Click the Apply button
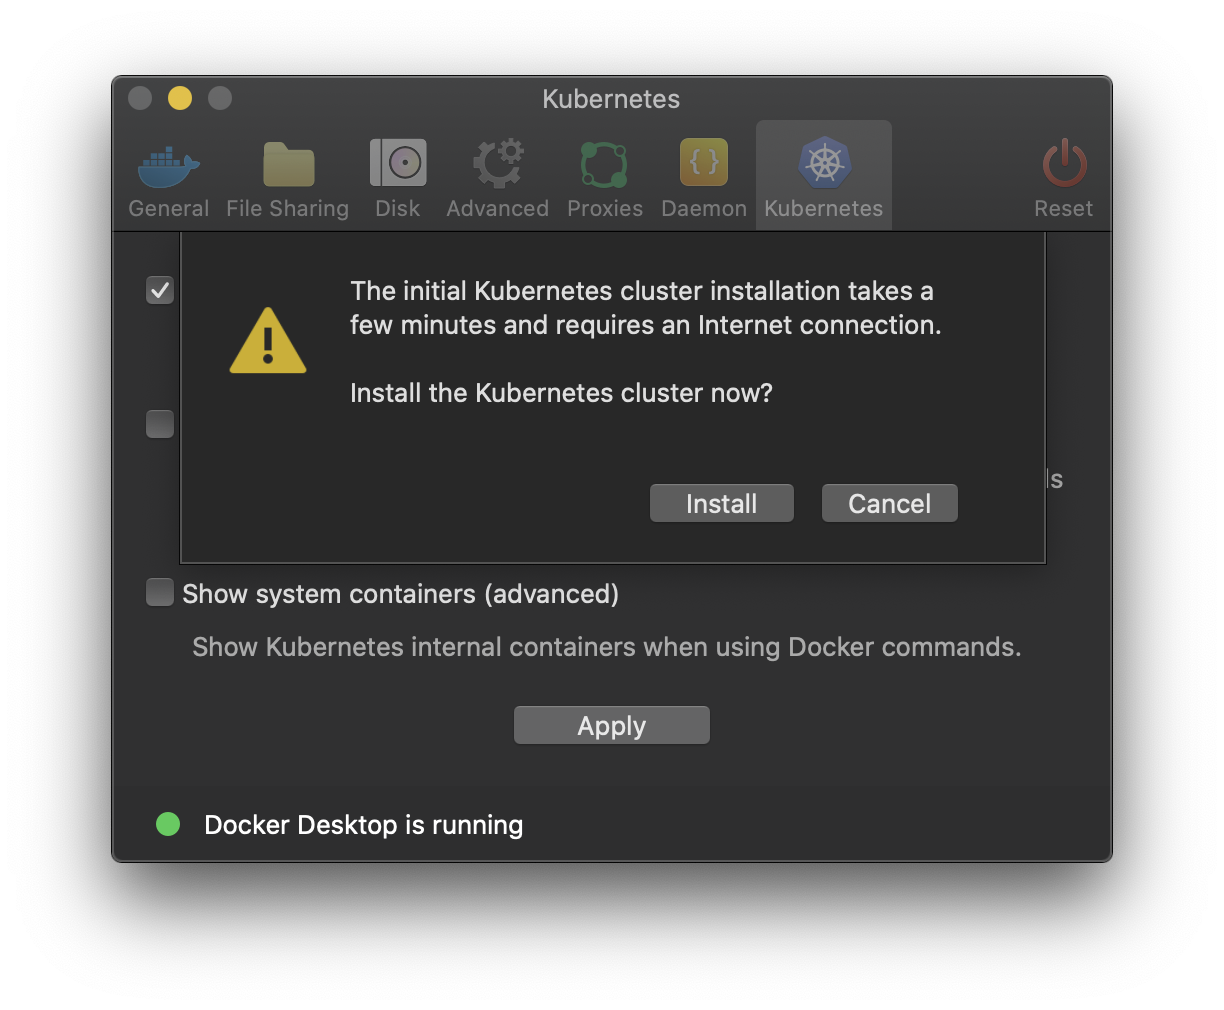The width and height of the screenshot is (1224, 1010). pyautogui.click(x=612, y=725)
